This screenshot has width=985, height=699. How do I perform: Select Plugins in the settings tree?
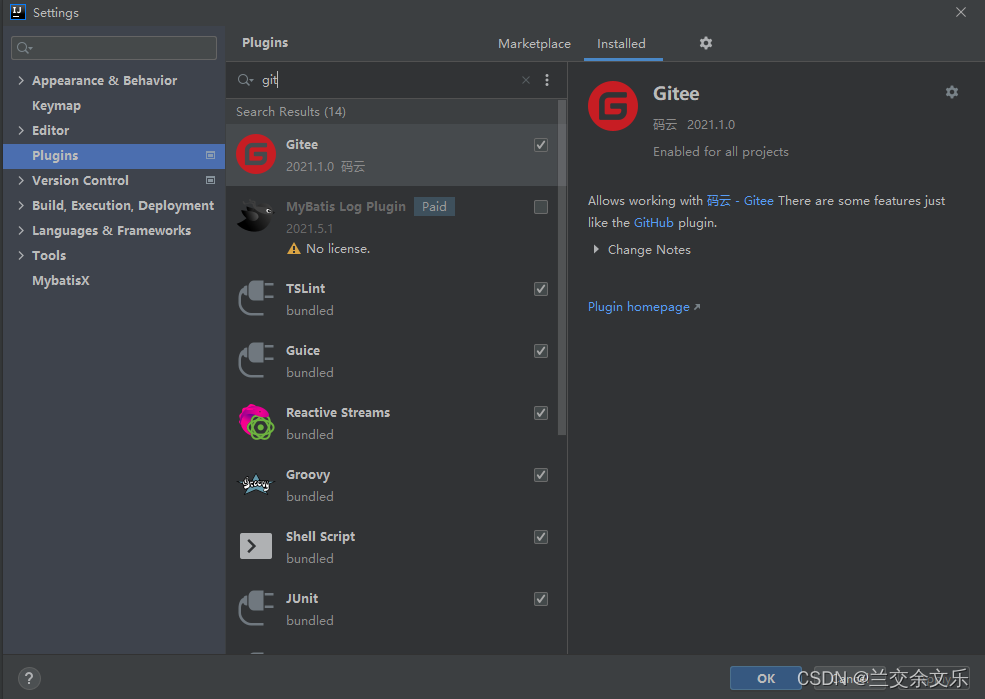(114, 155)
